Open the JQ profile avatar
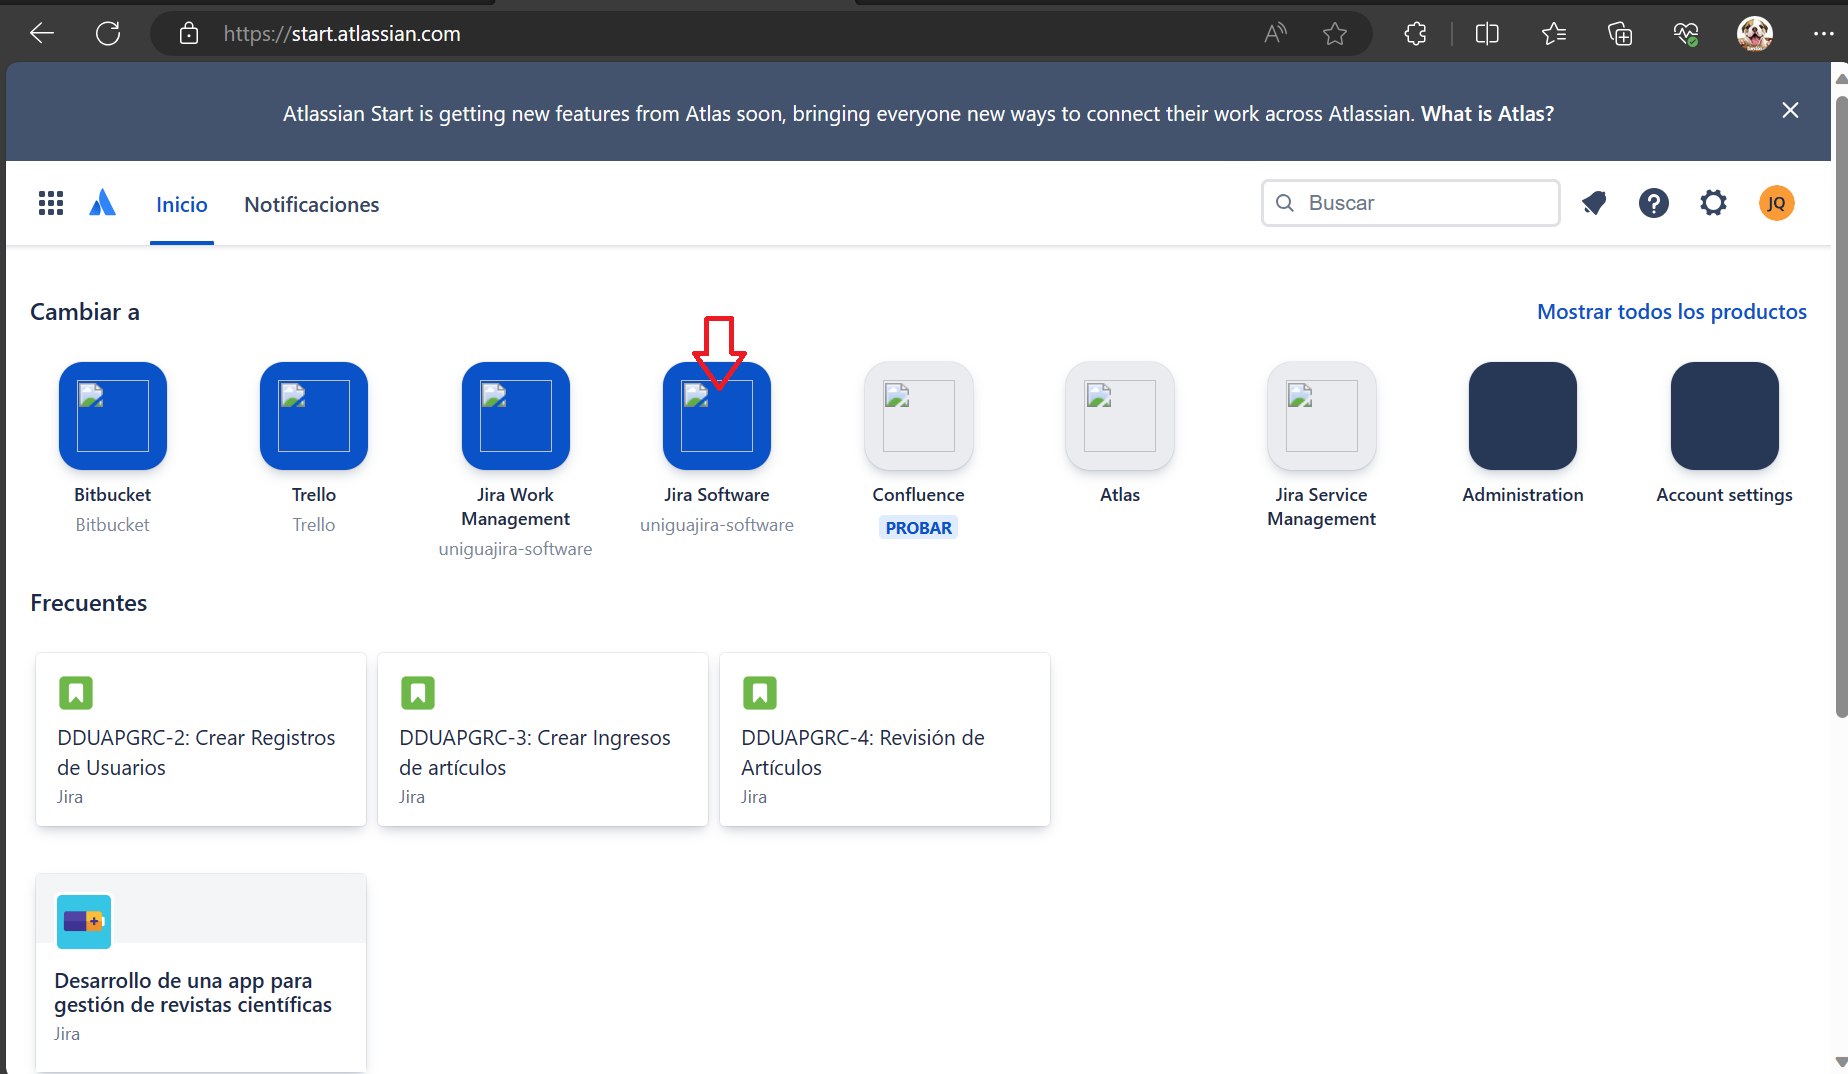This screenshot has height=1074, width=1848. (1777, 204)
